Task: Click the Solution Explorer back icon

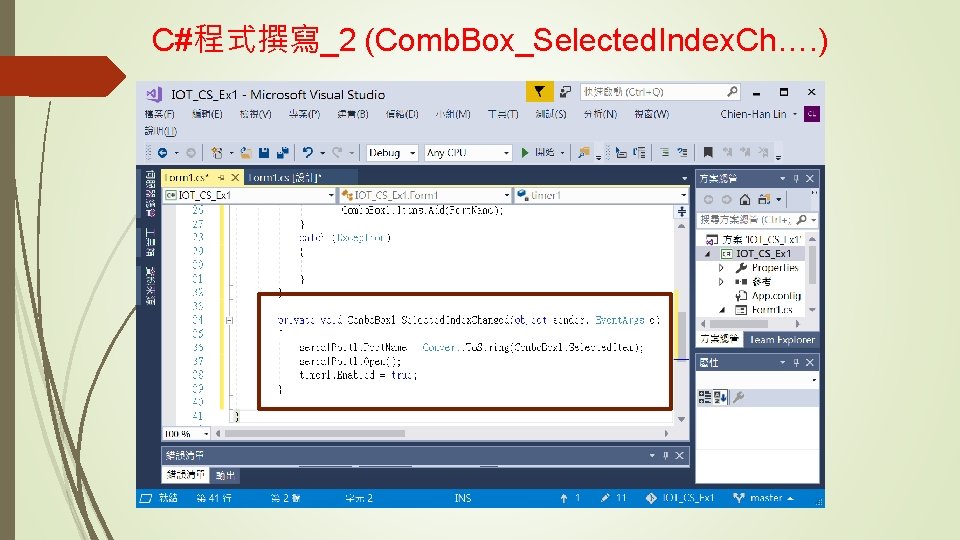Action: coord(708,200)
